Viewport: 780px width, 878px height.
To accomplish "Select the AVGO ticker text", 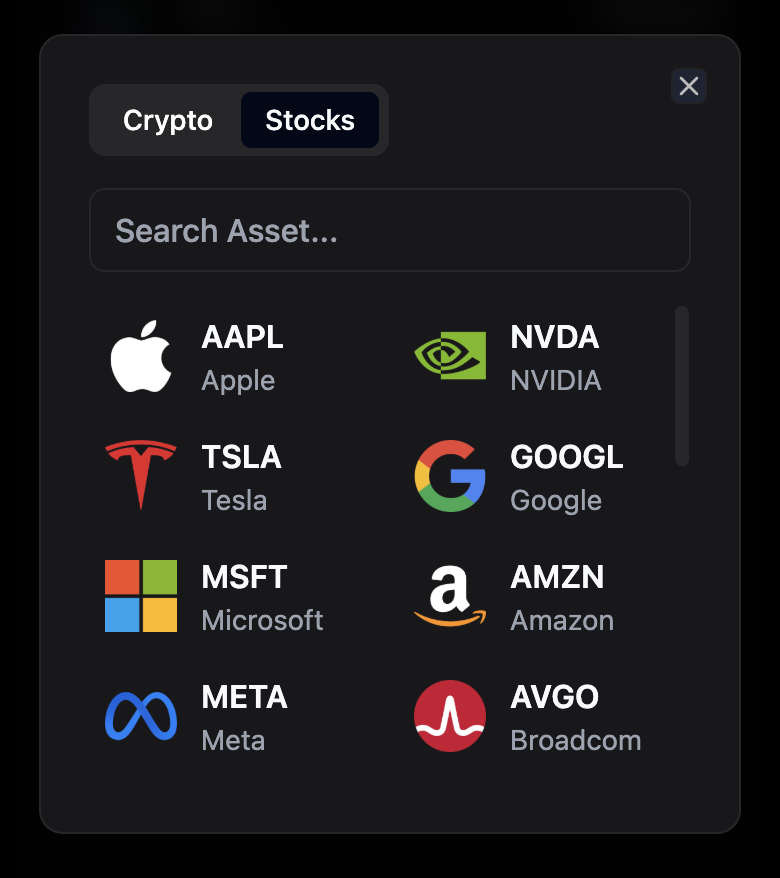I will tap(554, 697).
